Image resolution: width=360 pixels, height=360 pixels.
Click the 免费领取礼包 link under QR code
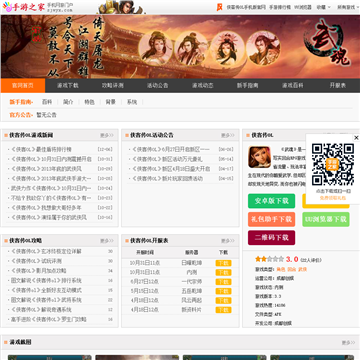[x=333, y=198]
